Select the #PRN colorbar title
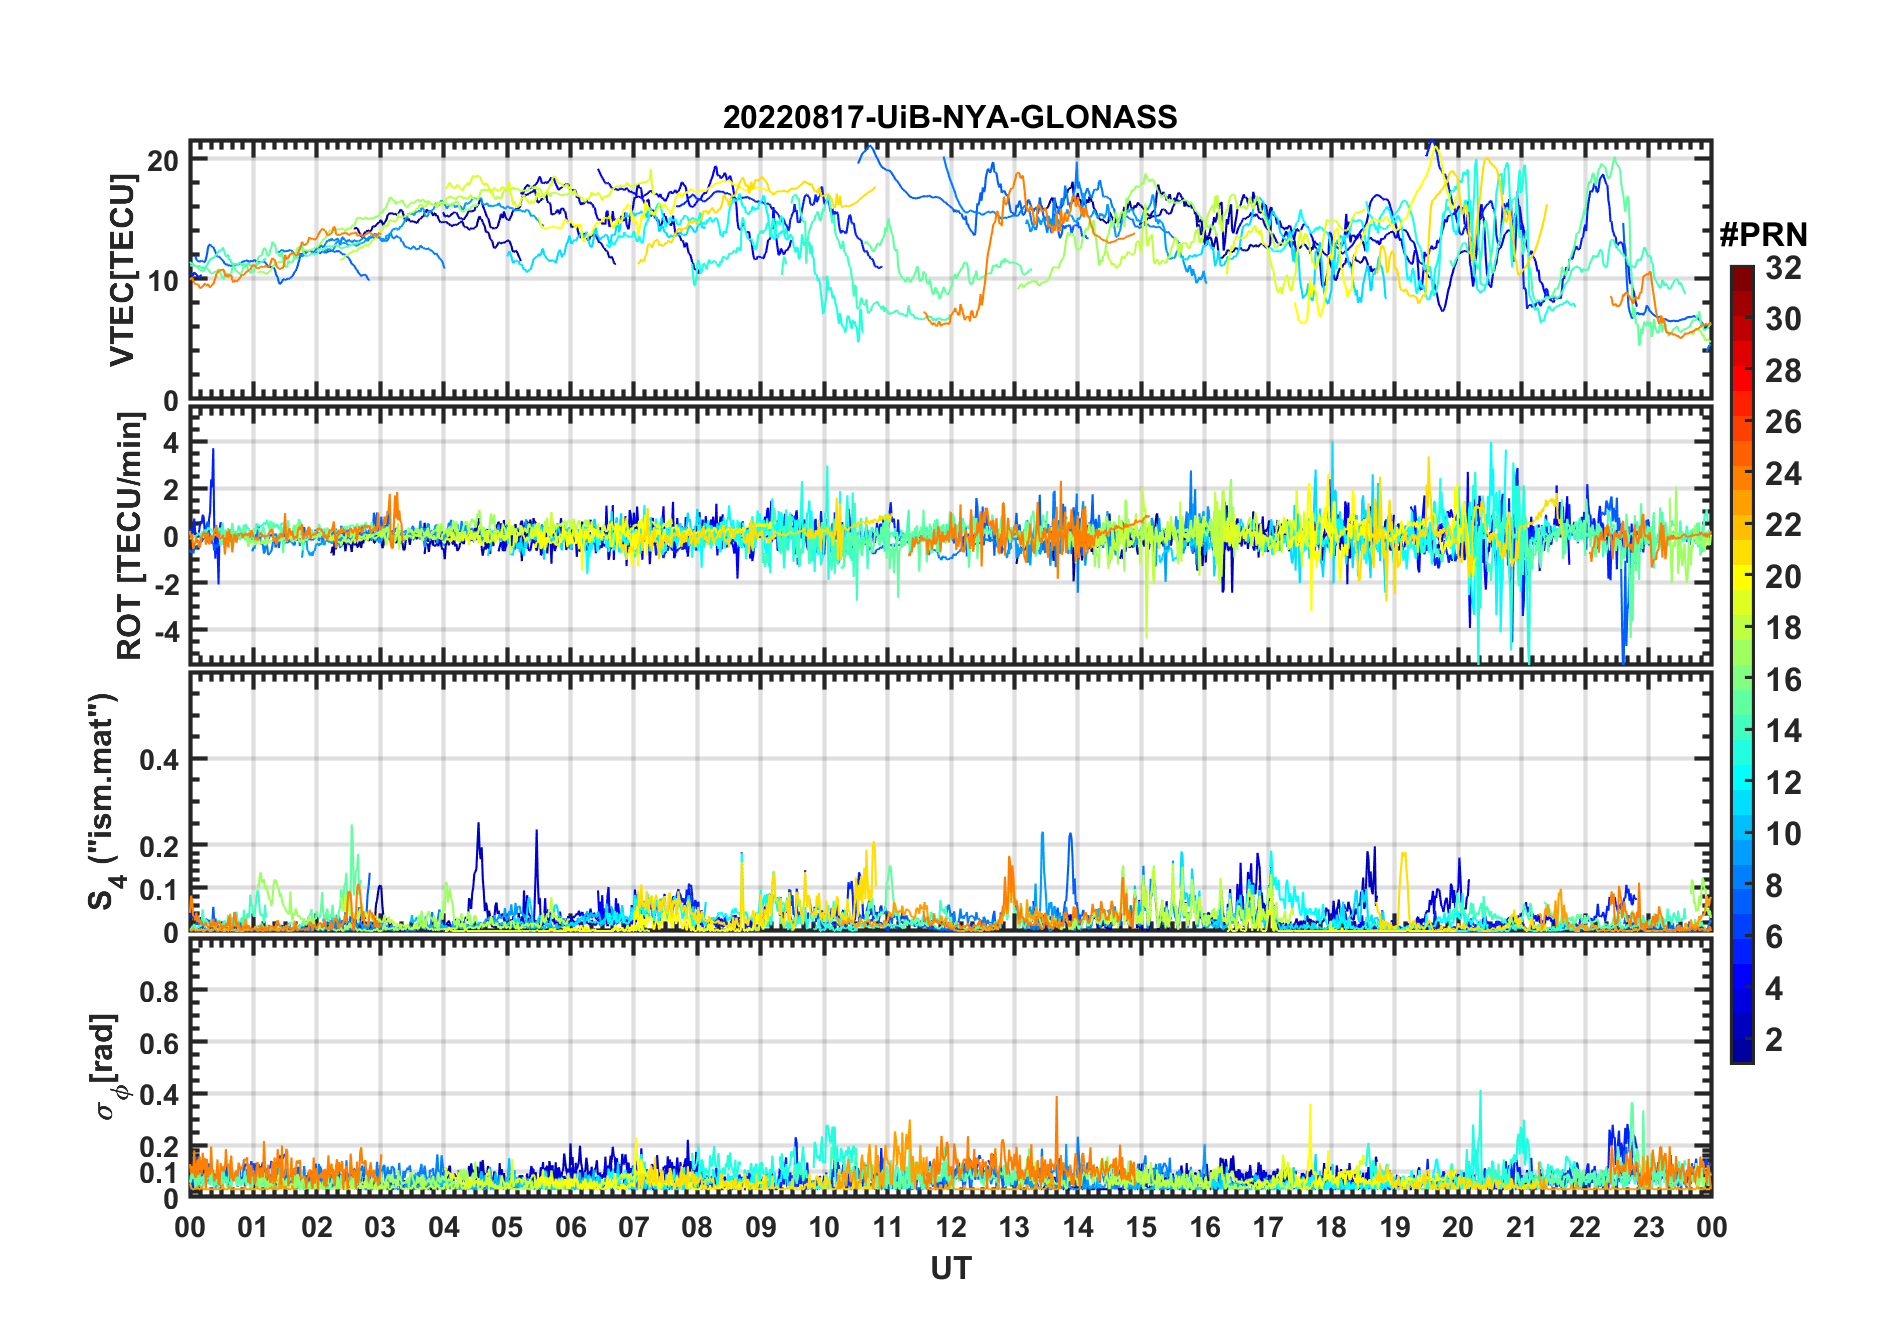Screen dimensions: 1902x1330 coord(1763,235)
